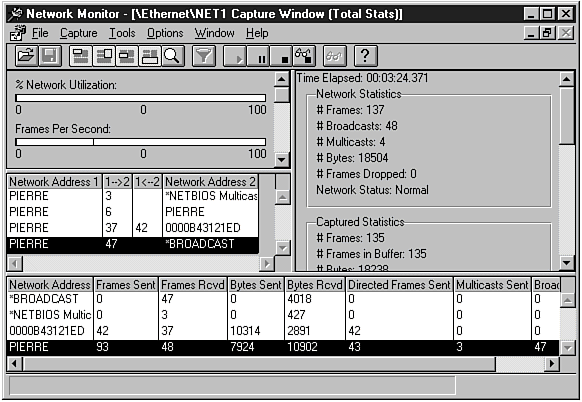Click up arrow of Total Stats pane scrollbar
This screenshot has height=402, width=582.
[567, 79]
